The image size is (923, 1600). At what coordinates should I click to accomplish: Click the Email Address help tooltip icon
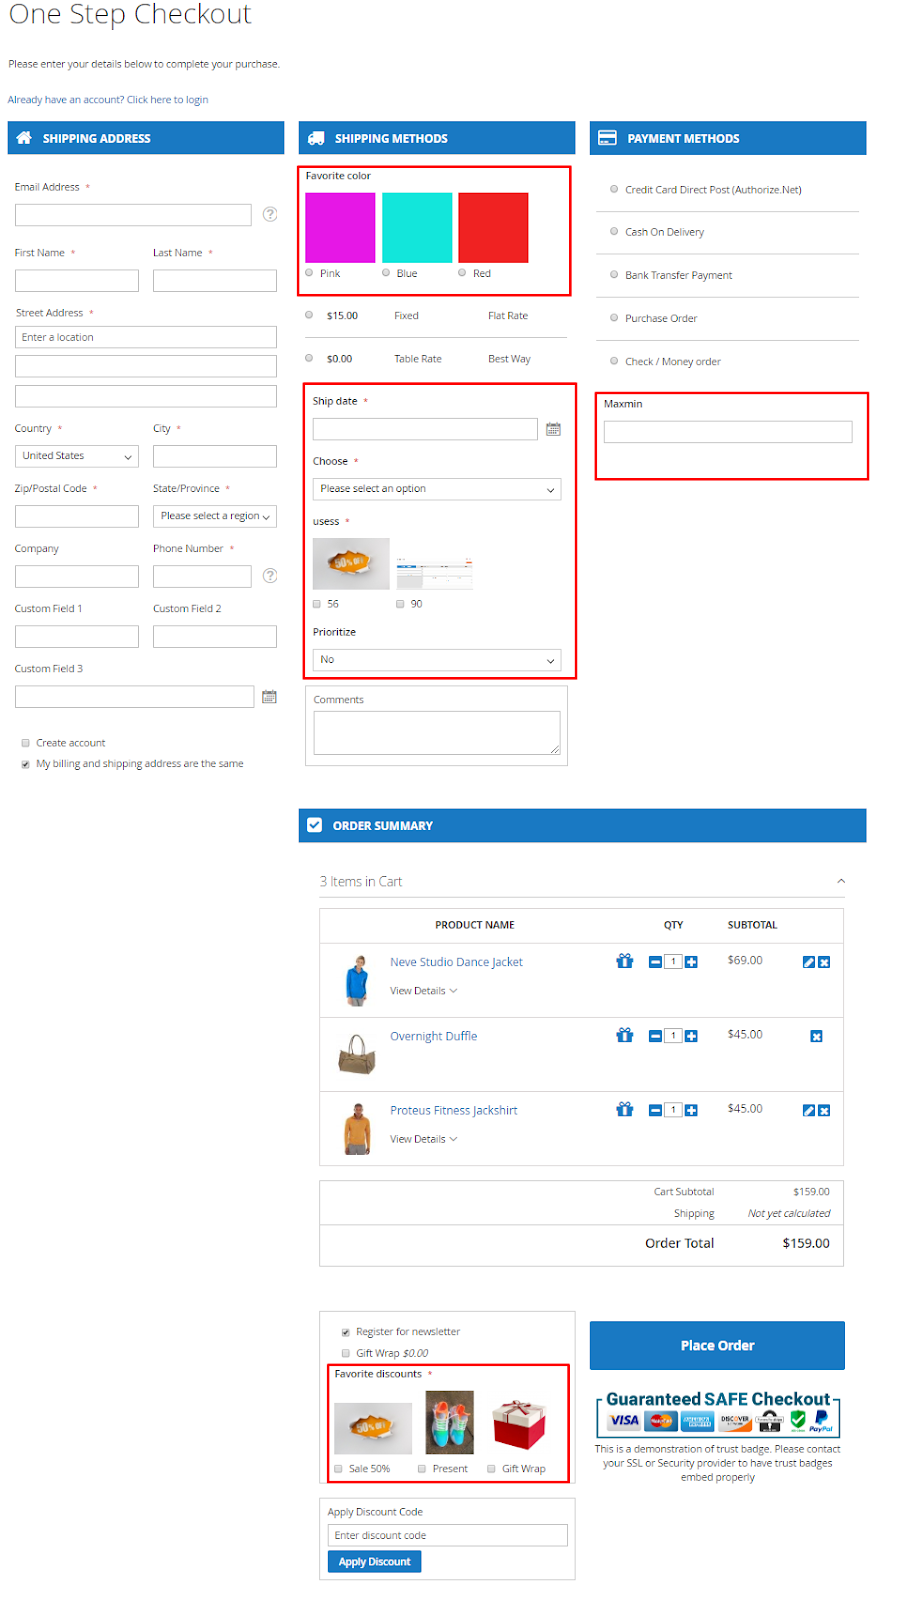(270, 214)
